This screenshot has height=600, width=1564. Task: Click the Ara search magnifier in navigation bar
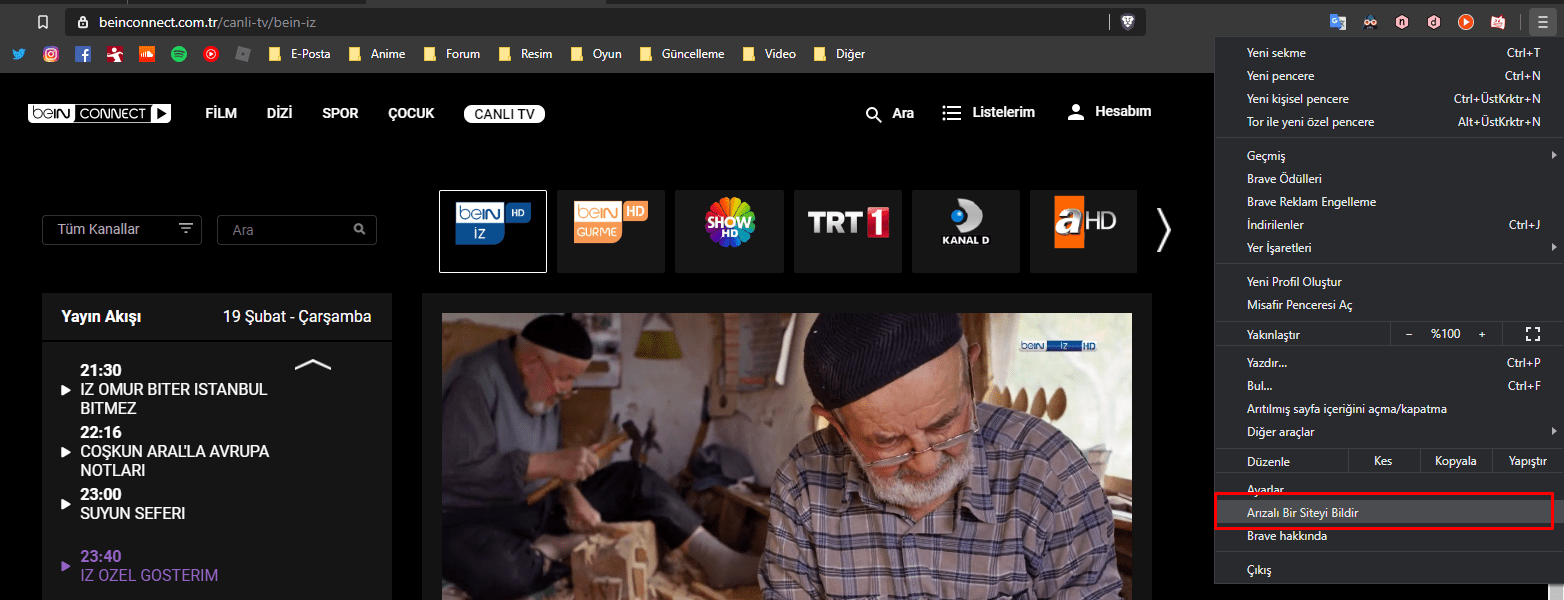click(873, 114)
